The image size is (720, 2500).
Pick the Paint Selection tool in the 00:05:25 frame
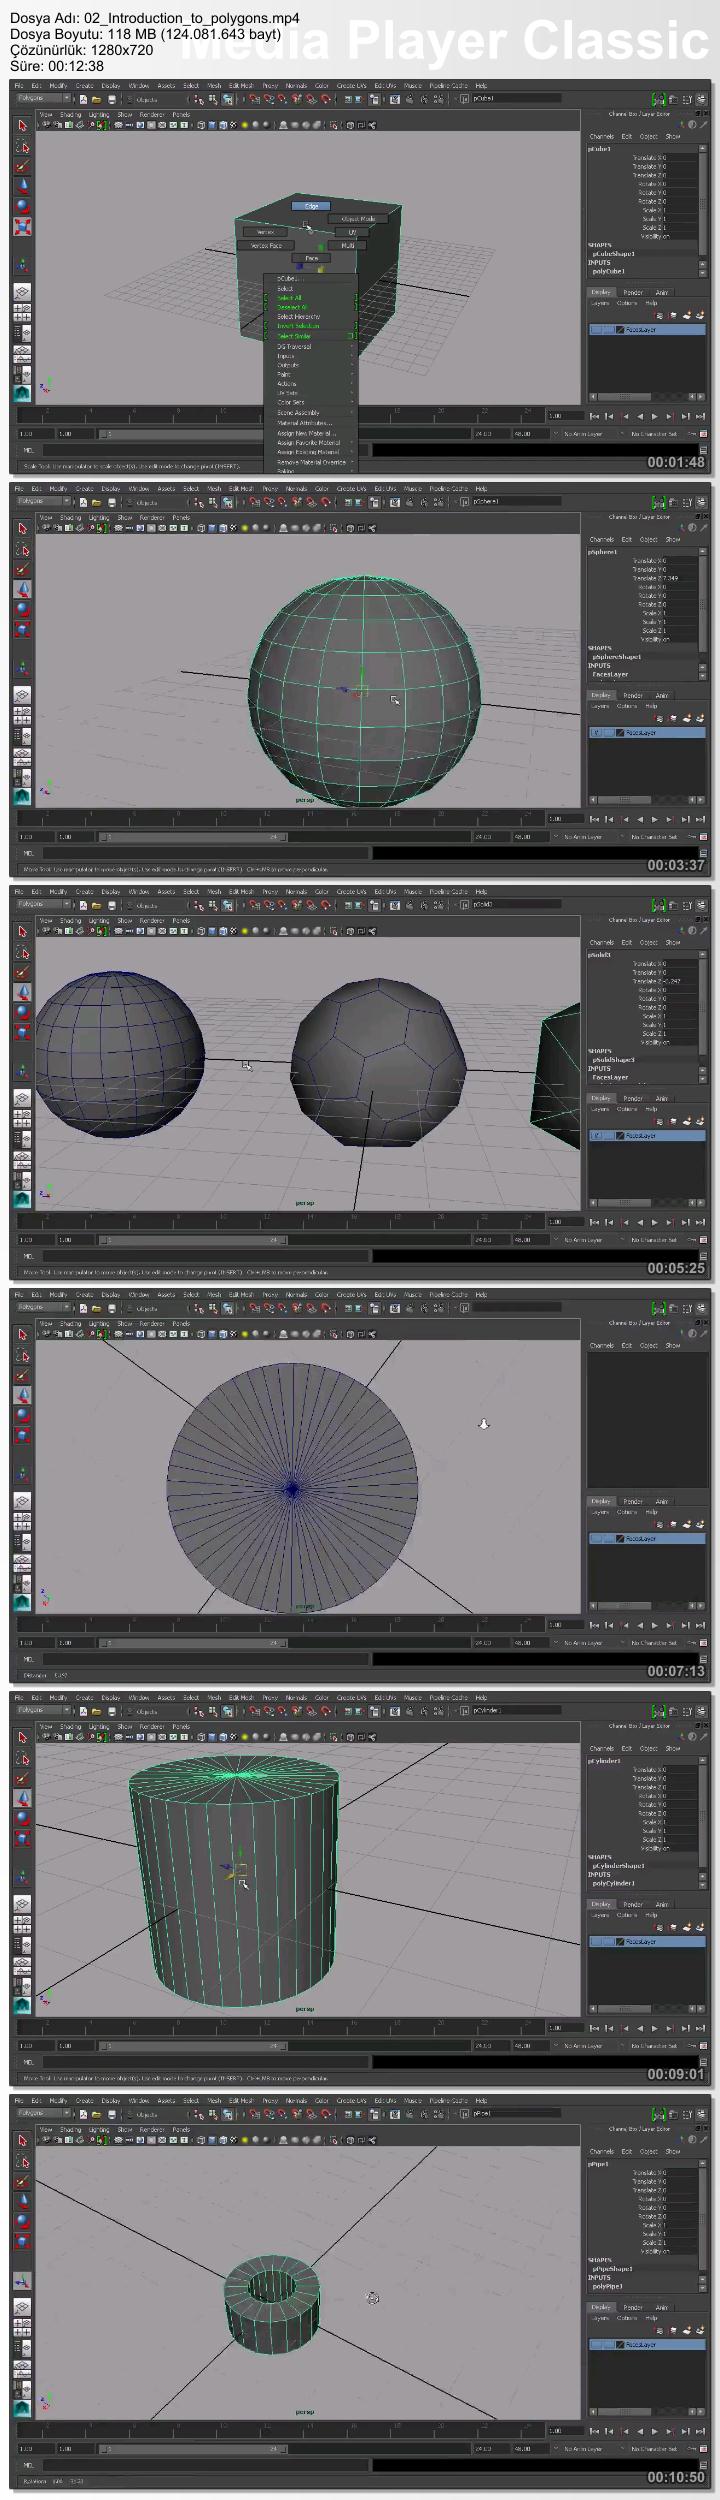[22, 972]
